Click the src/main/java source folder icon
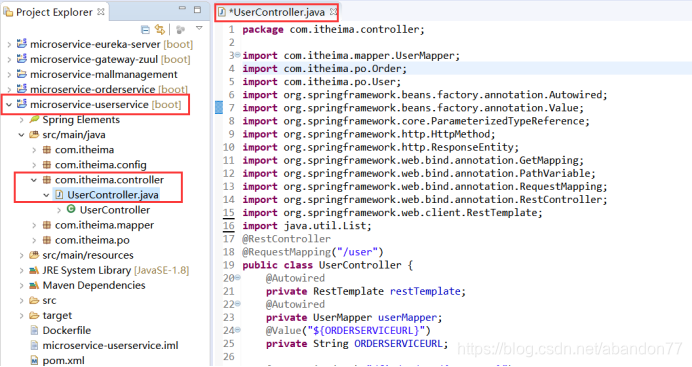This screenshot has height=367, width=692. 34,135
